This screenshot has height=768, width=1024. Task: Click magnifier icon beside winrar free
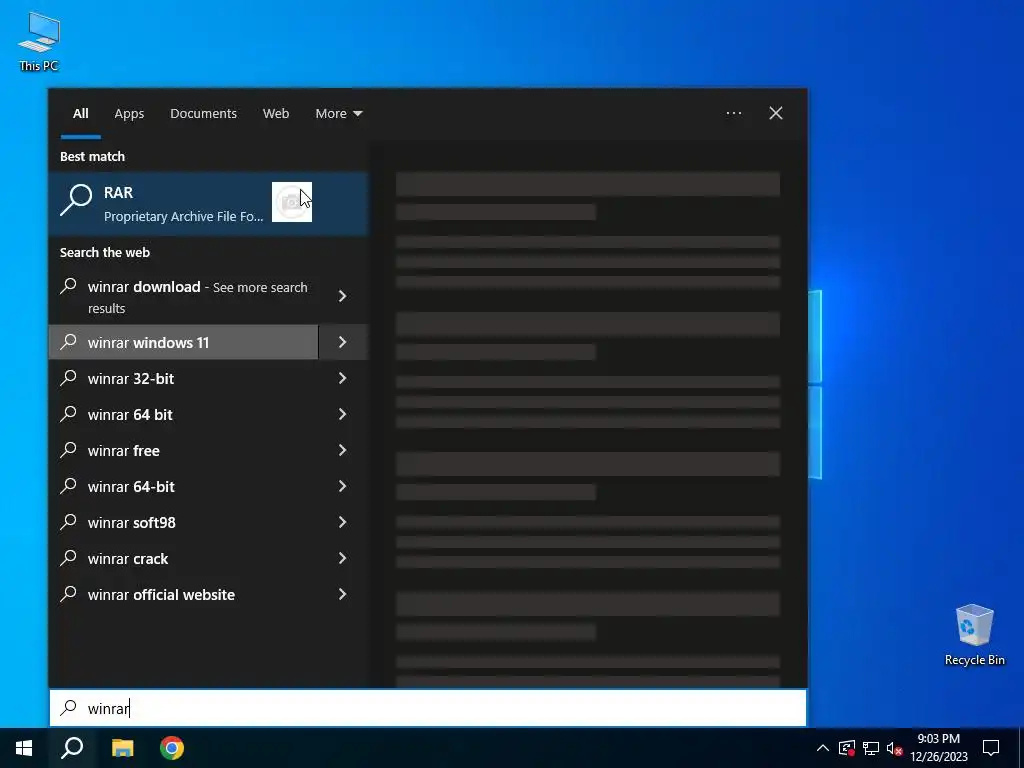69,449
